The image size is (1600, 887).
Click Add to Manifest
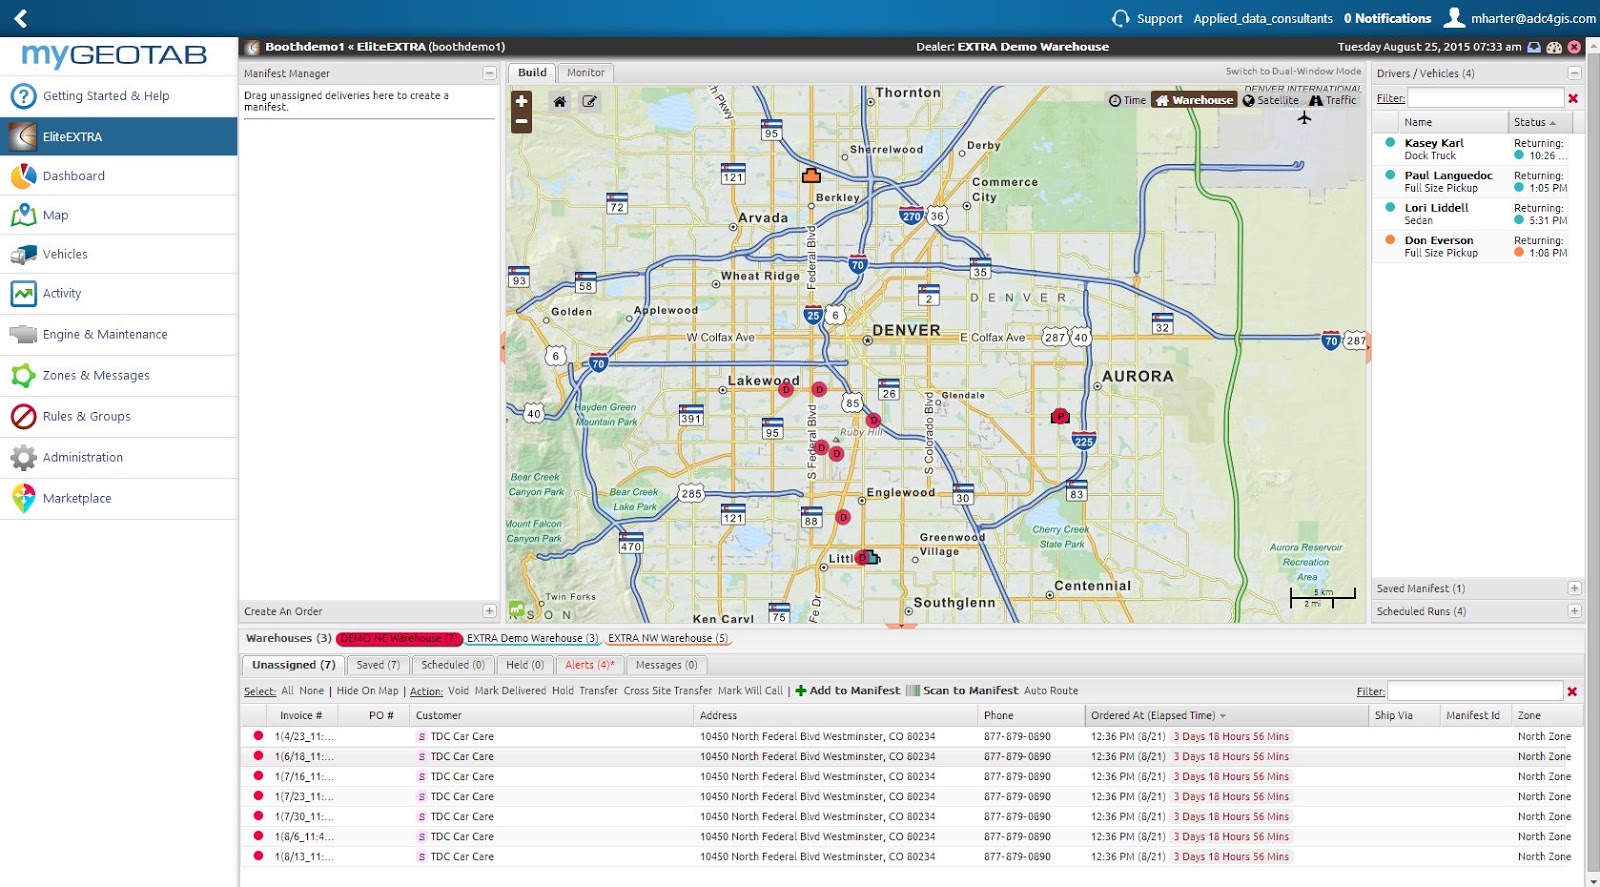pyautogui.click(x=848, y=691)
